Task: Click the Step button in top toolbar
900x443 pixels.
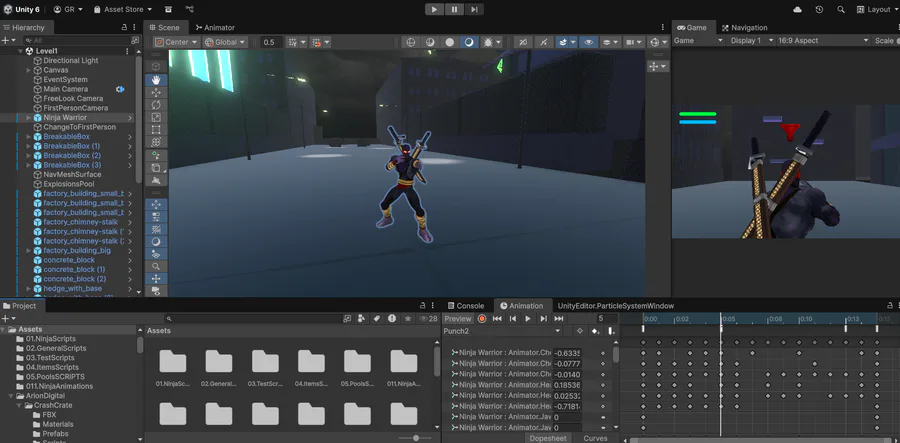Action: pyautogui.click(x=474, y=9)
